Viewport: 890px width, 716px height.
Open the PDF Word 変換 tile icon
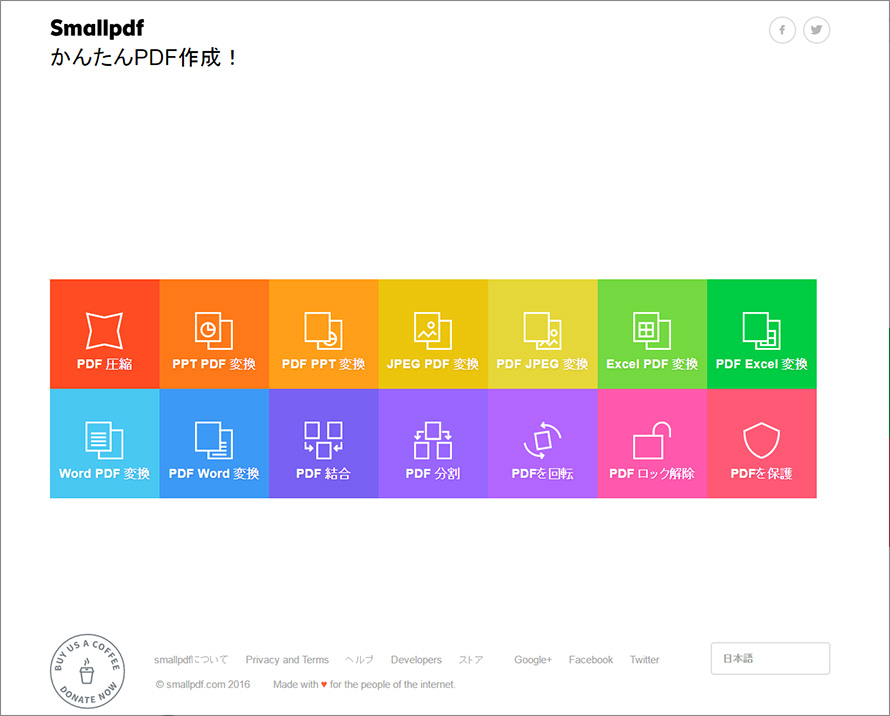tap(213, 439)
